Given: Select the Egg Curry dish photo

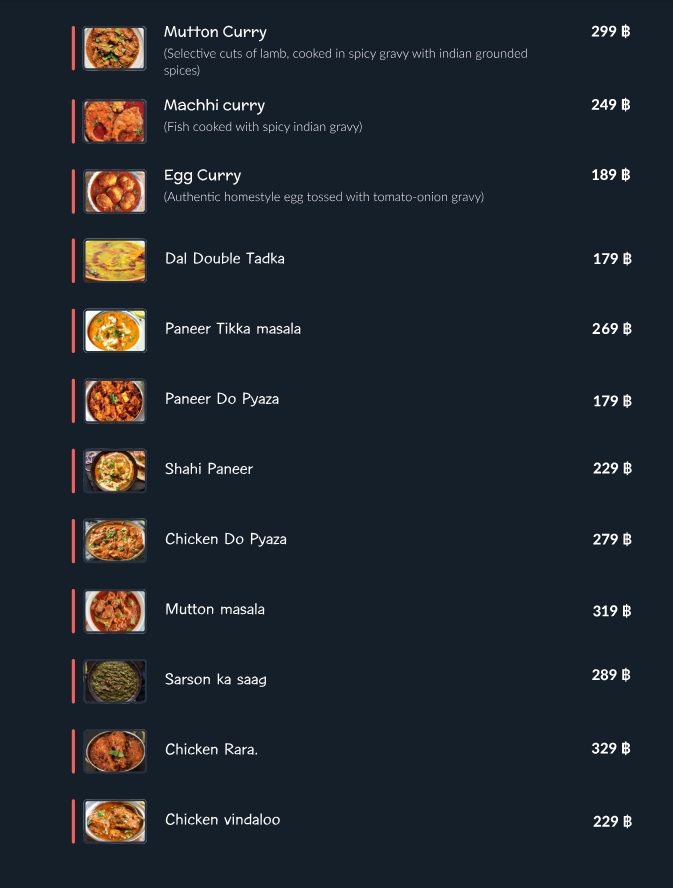Looking at the screenshot, I should [x=115, y=191].
